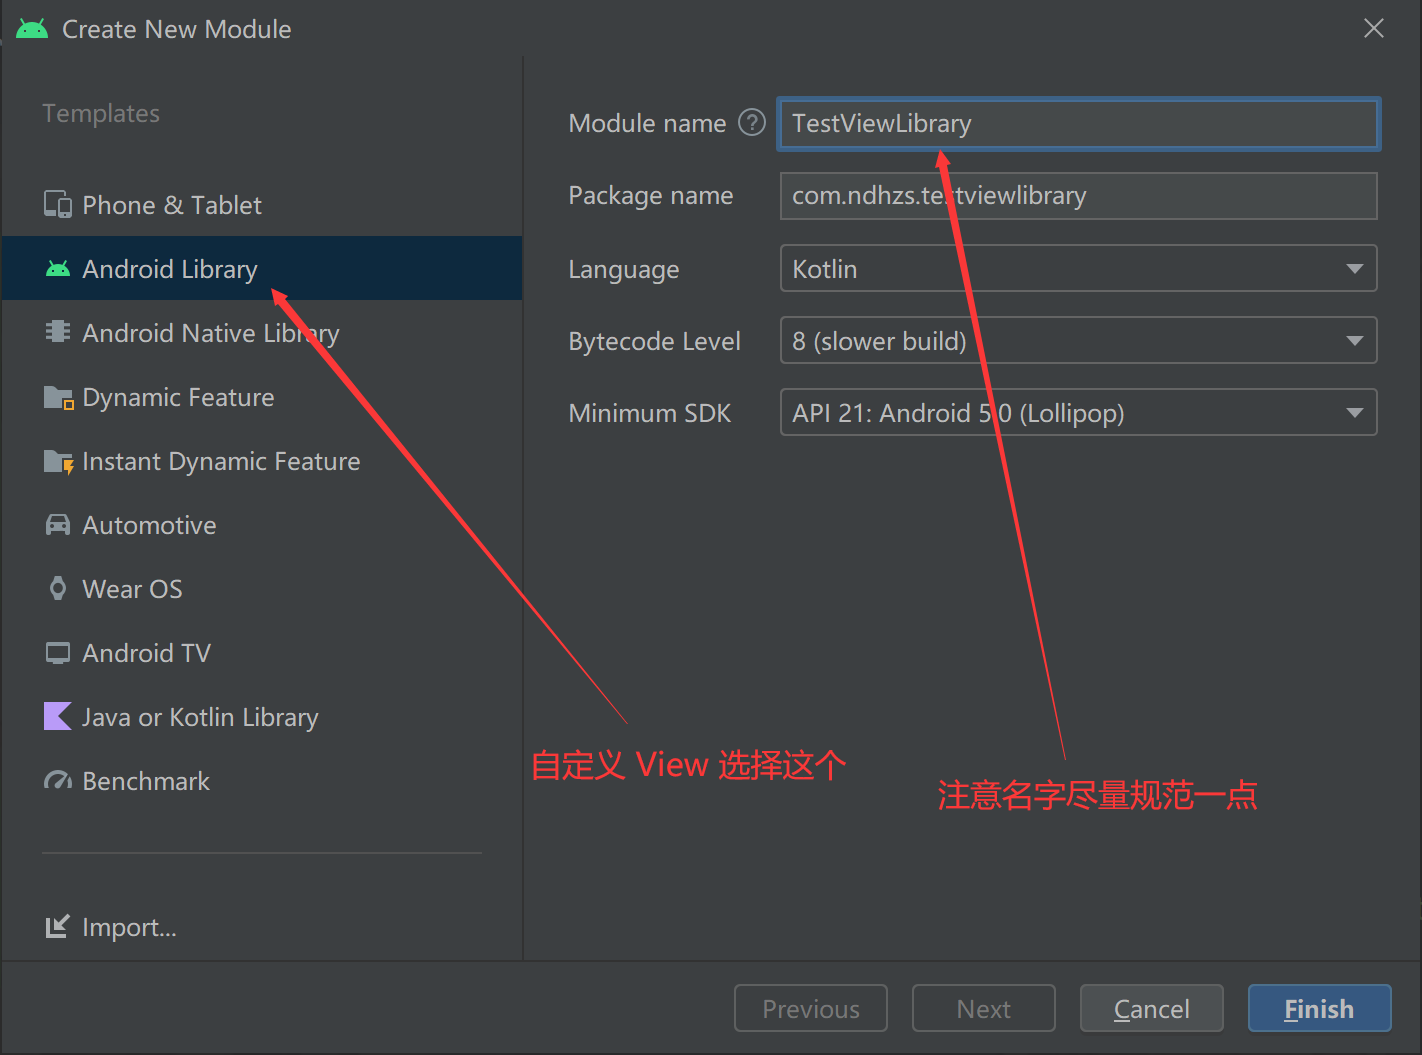Click the Dynamic Feature folder icon
1422x1055 pixels.
click(58, 397)
